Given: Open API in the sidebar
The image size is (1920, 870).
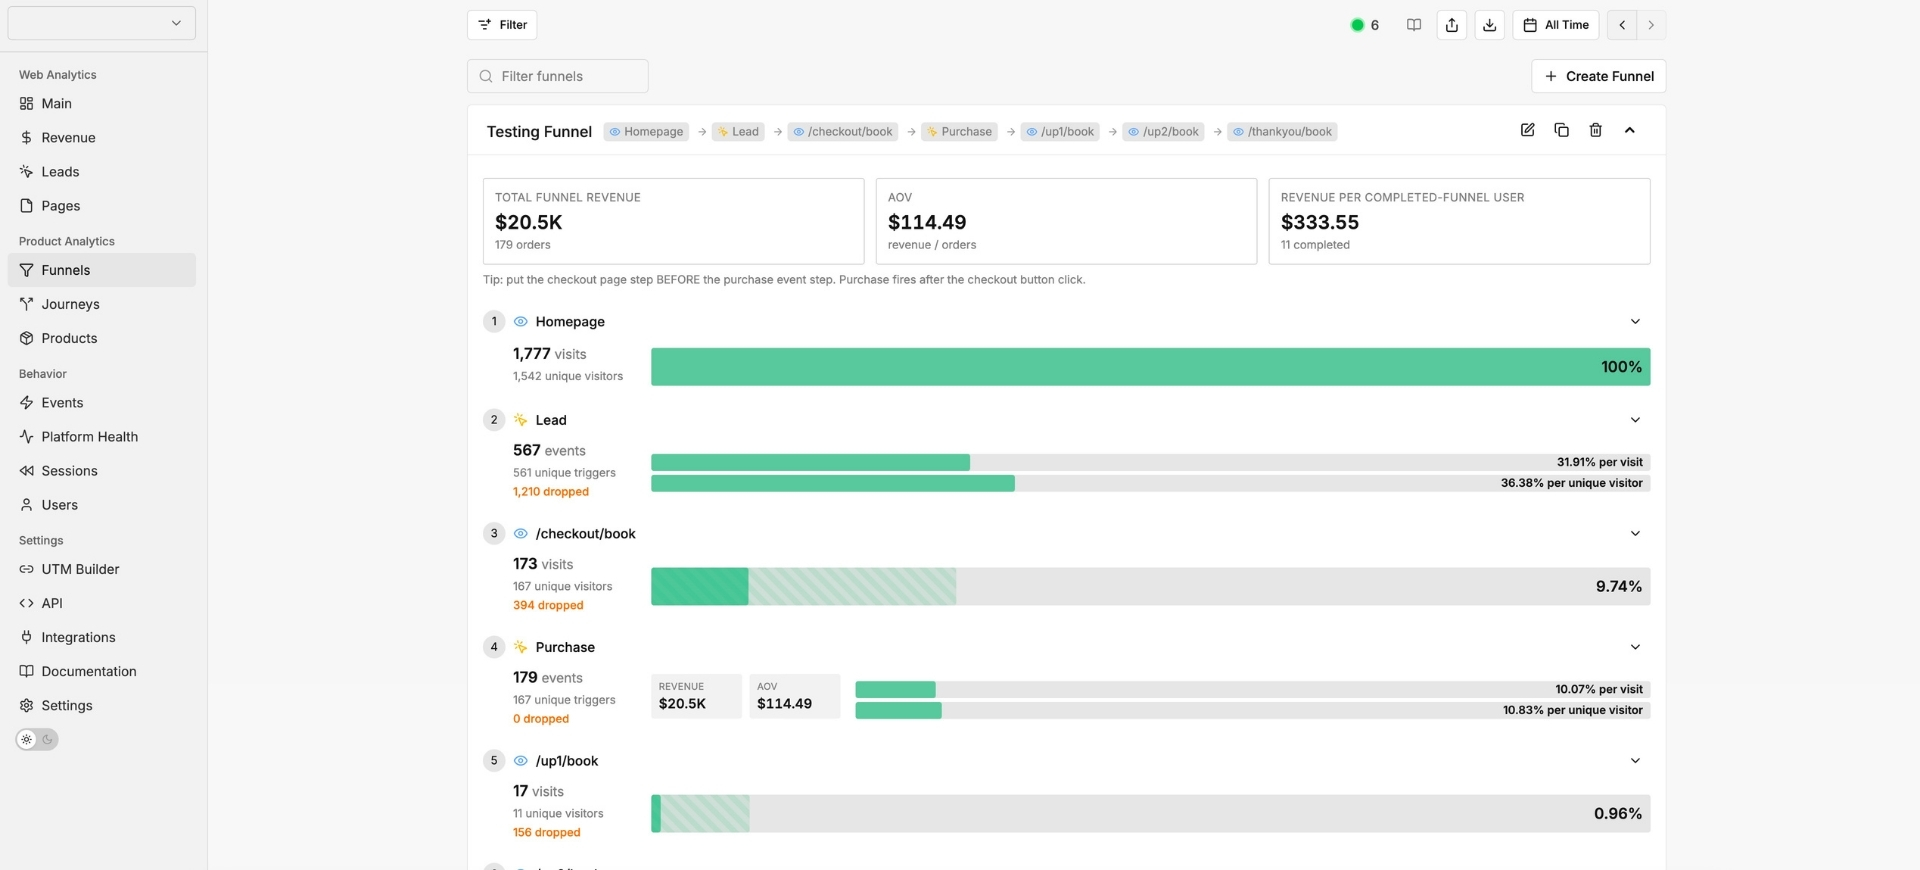Looking at the screenshot, I should click(101, 603).
